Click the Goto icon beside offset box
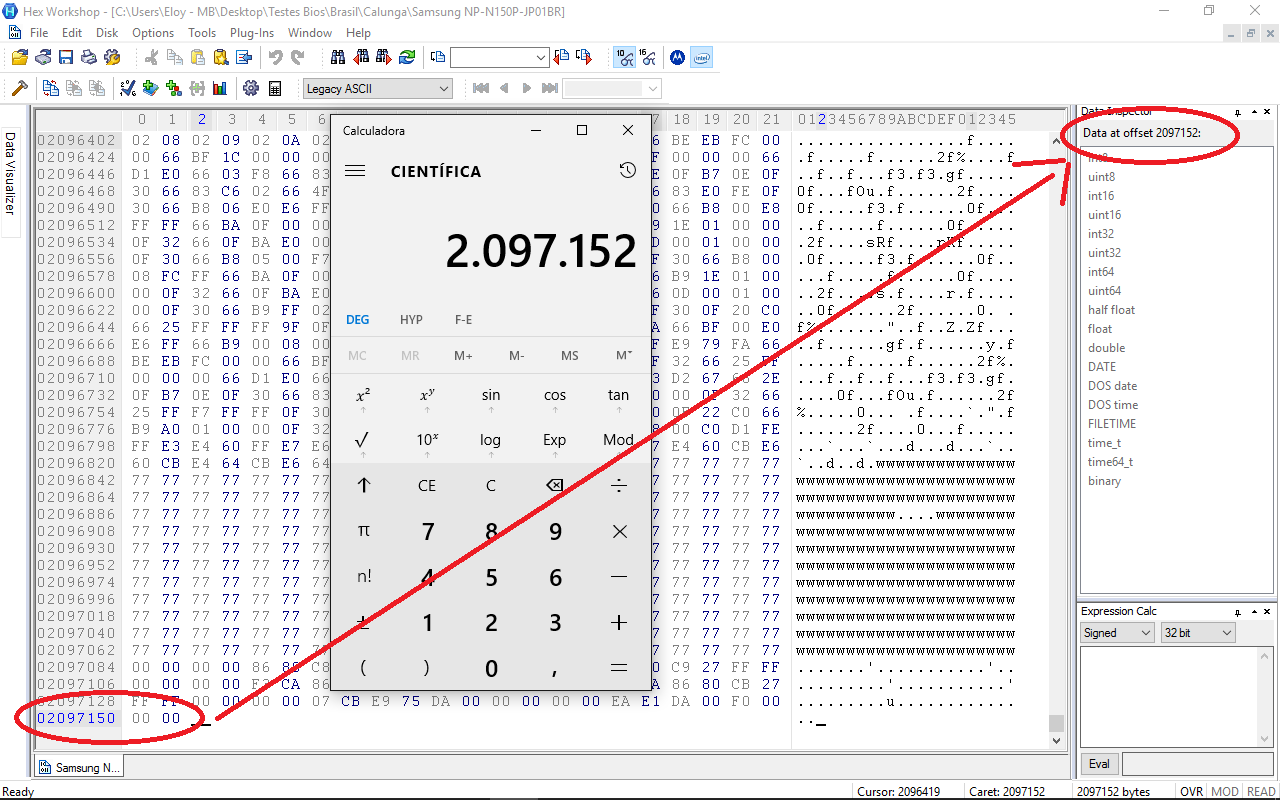 (438, 57)
